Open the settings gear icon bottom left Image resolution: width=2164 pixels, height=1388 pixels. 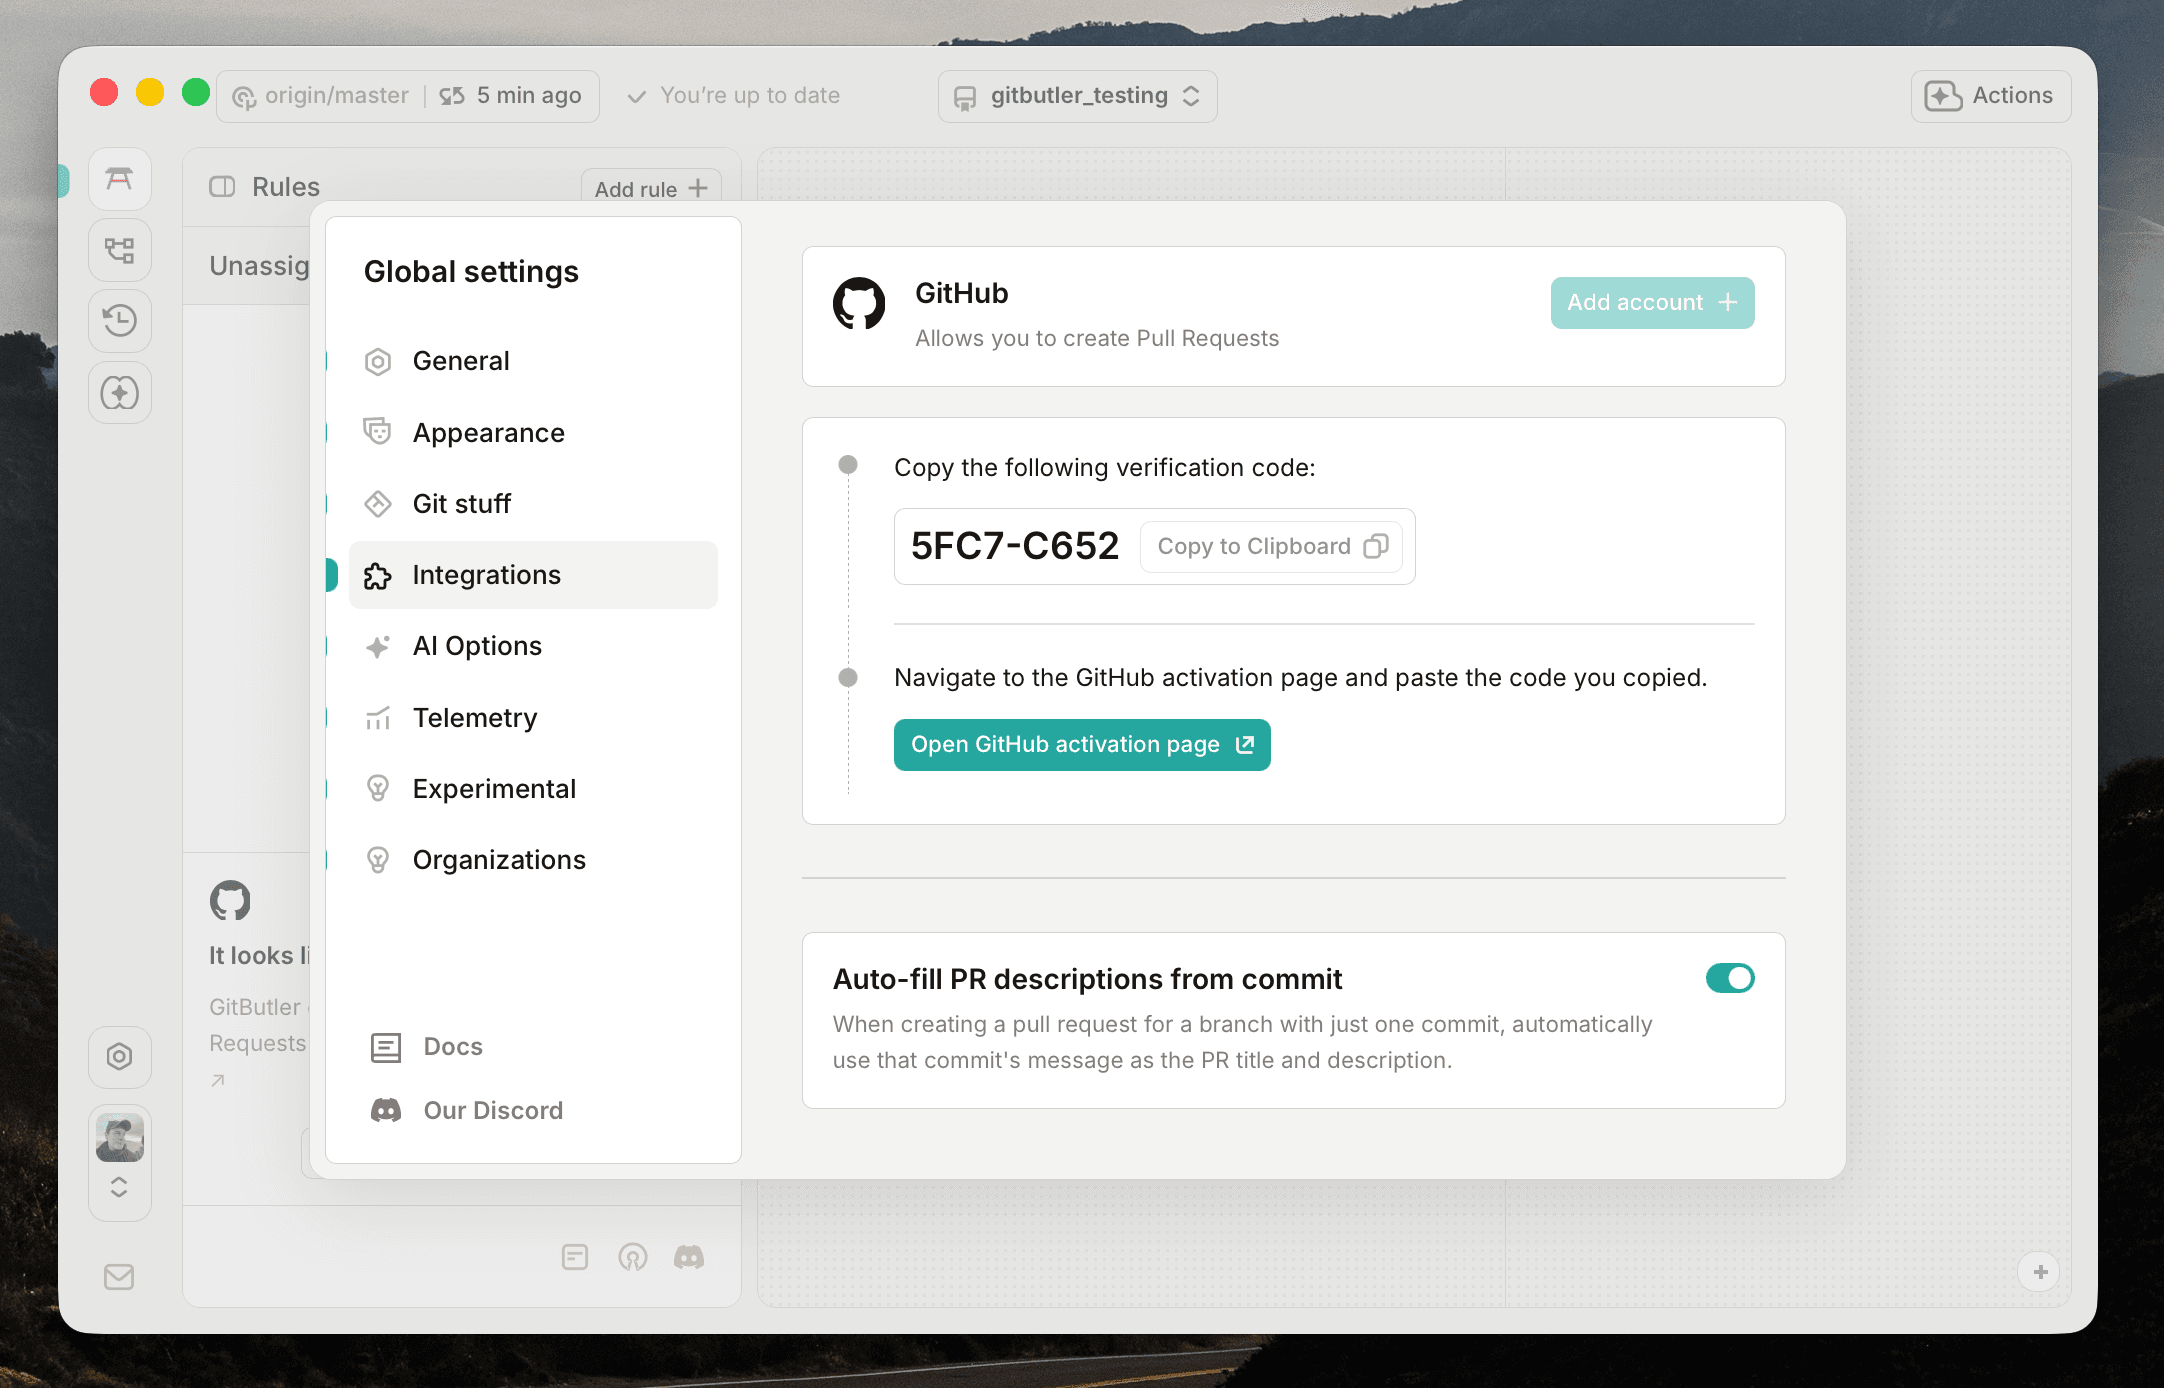[x=120, y=1057]
